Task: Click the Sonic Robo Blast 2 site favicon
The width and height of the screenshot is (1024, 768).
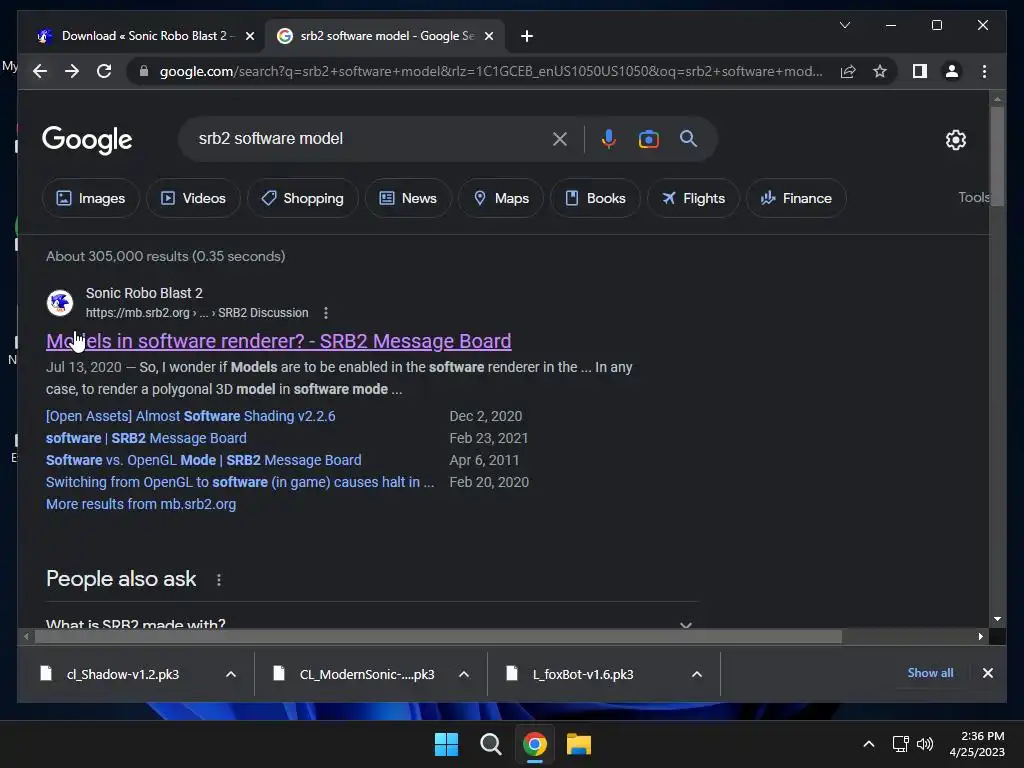Action: click(60, 303)
